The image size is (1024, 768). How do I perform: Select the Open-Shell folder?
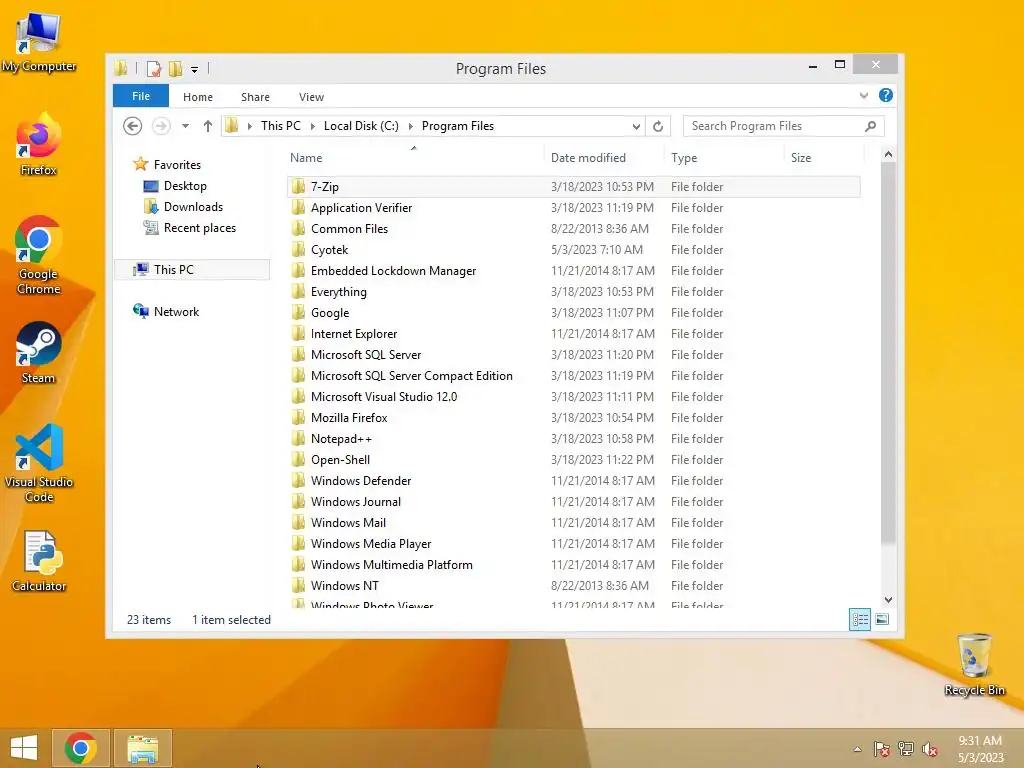pos(573,460)
